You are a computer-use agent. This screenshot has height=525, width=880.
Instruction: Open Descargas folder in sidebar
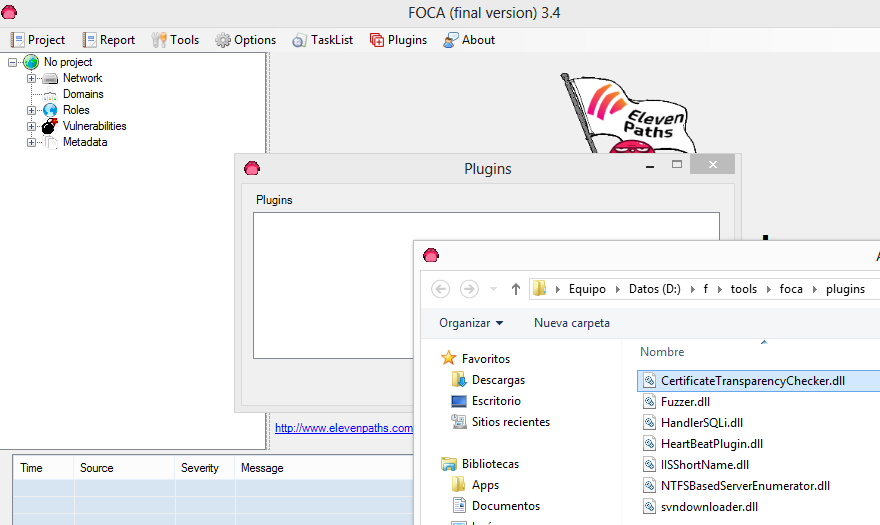click(x=498, y=380)
